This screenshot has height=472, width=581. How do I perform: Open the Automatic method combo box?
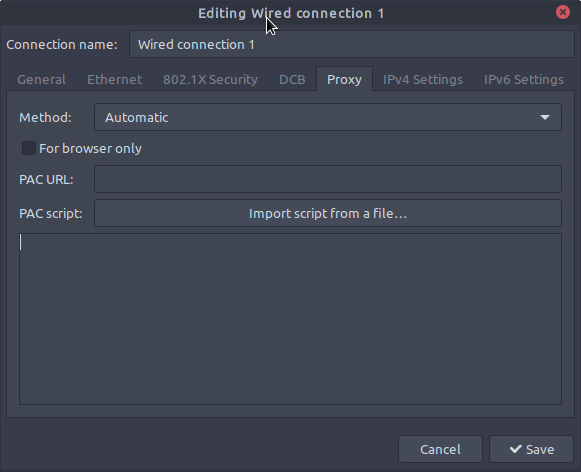(328, 117)
